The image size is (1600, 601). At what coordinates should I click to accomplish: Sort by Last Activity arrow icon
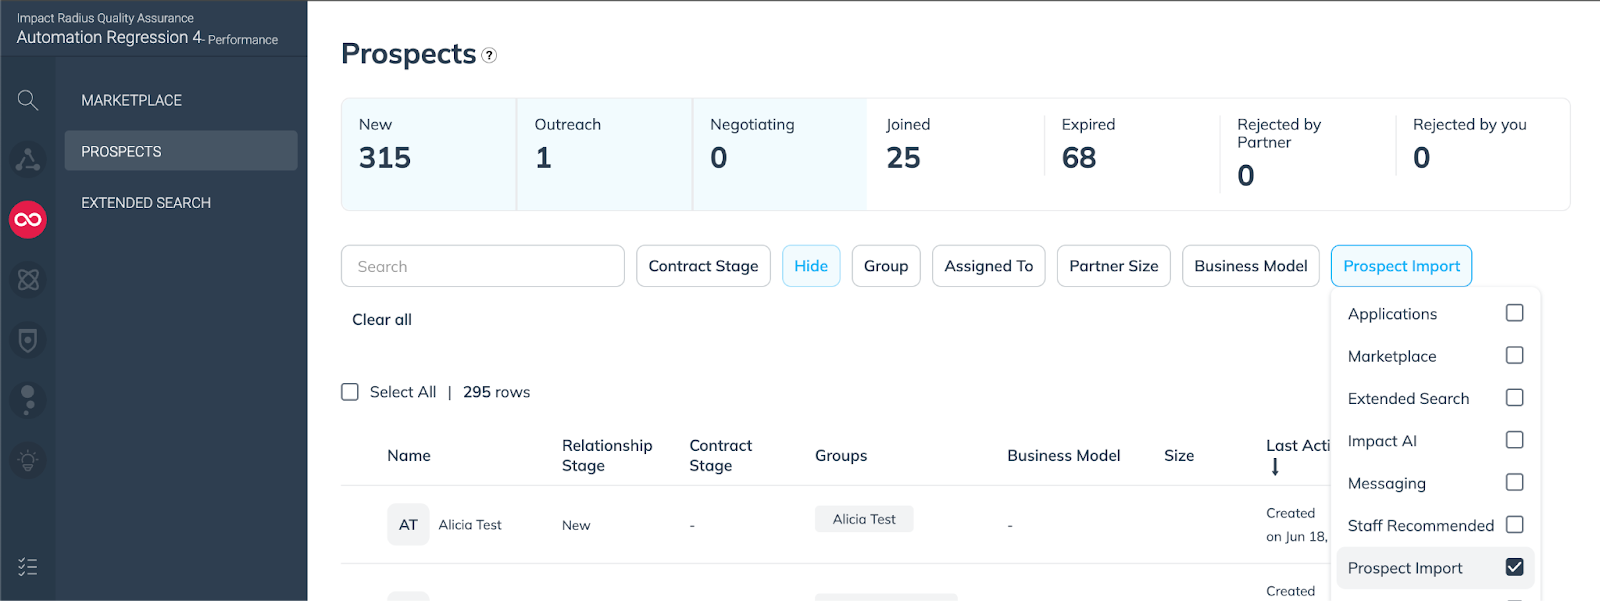tap(1275, 467)
